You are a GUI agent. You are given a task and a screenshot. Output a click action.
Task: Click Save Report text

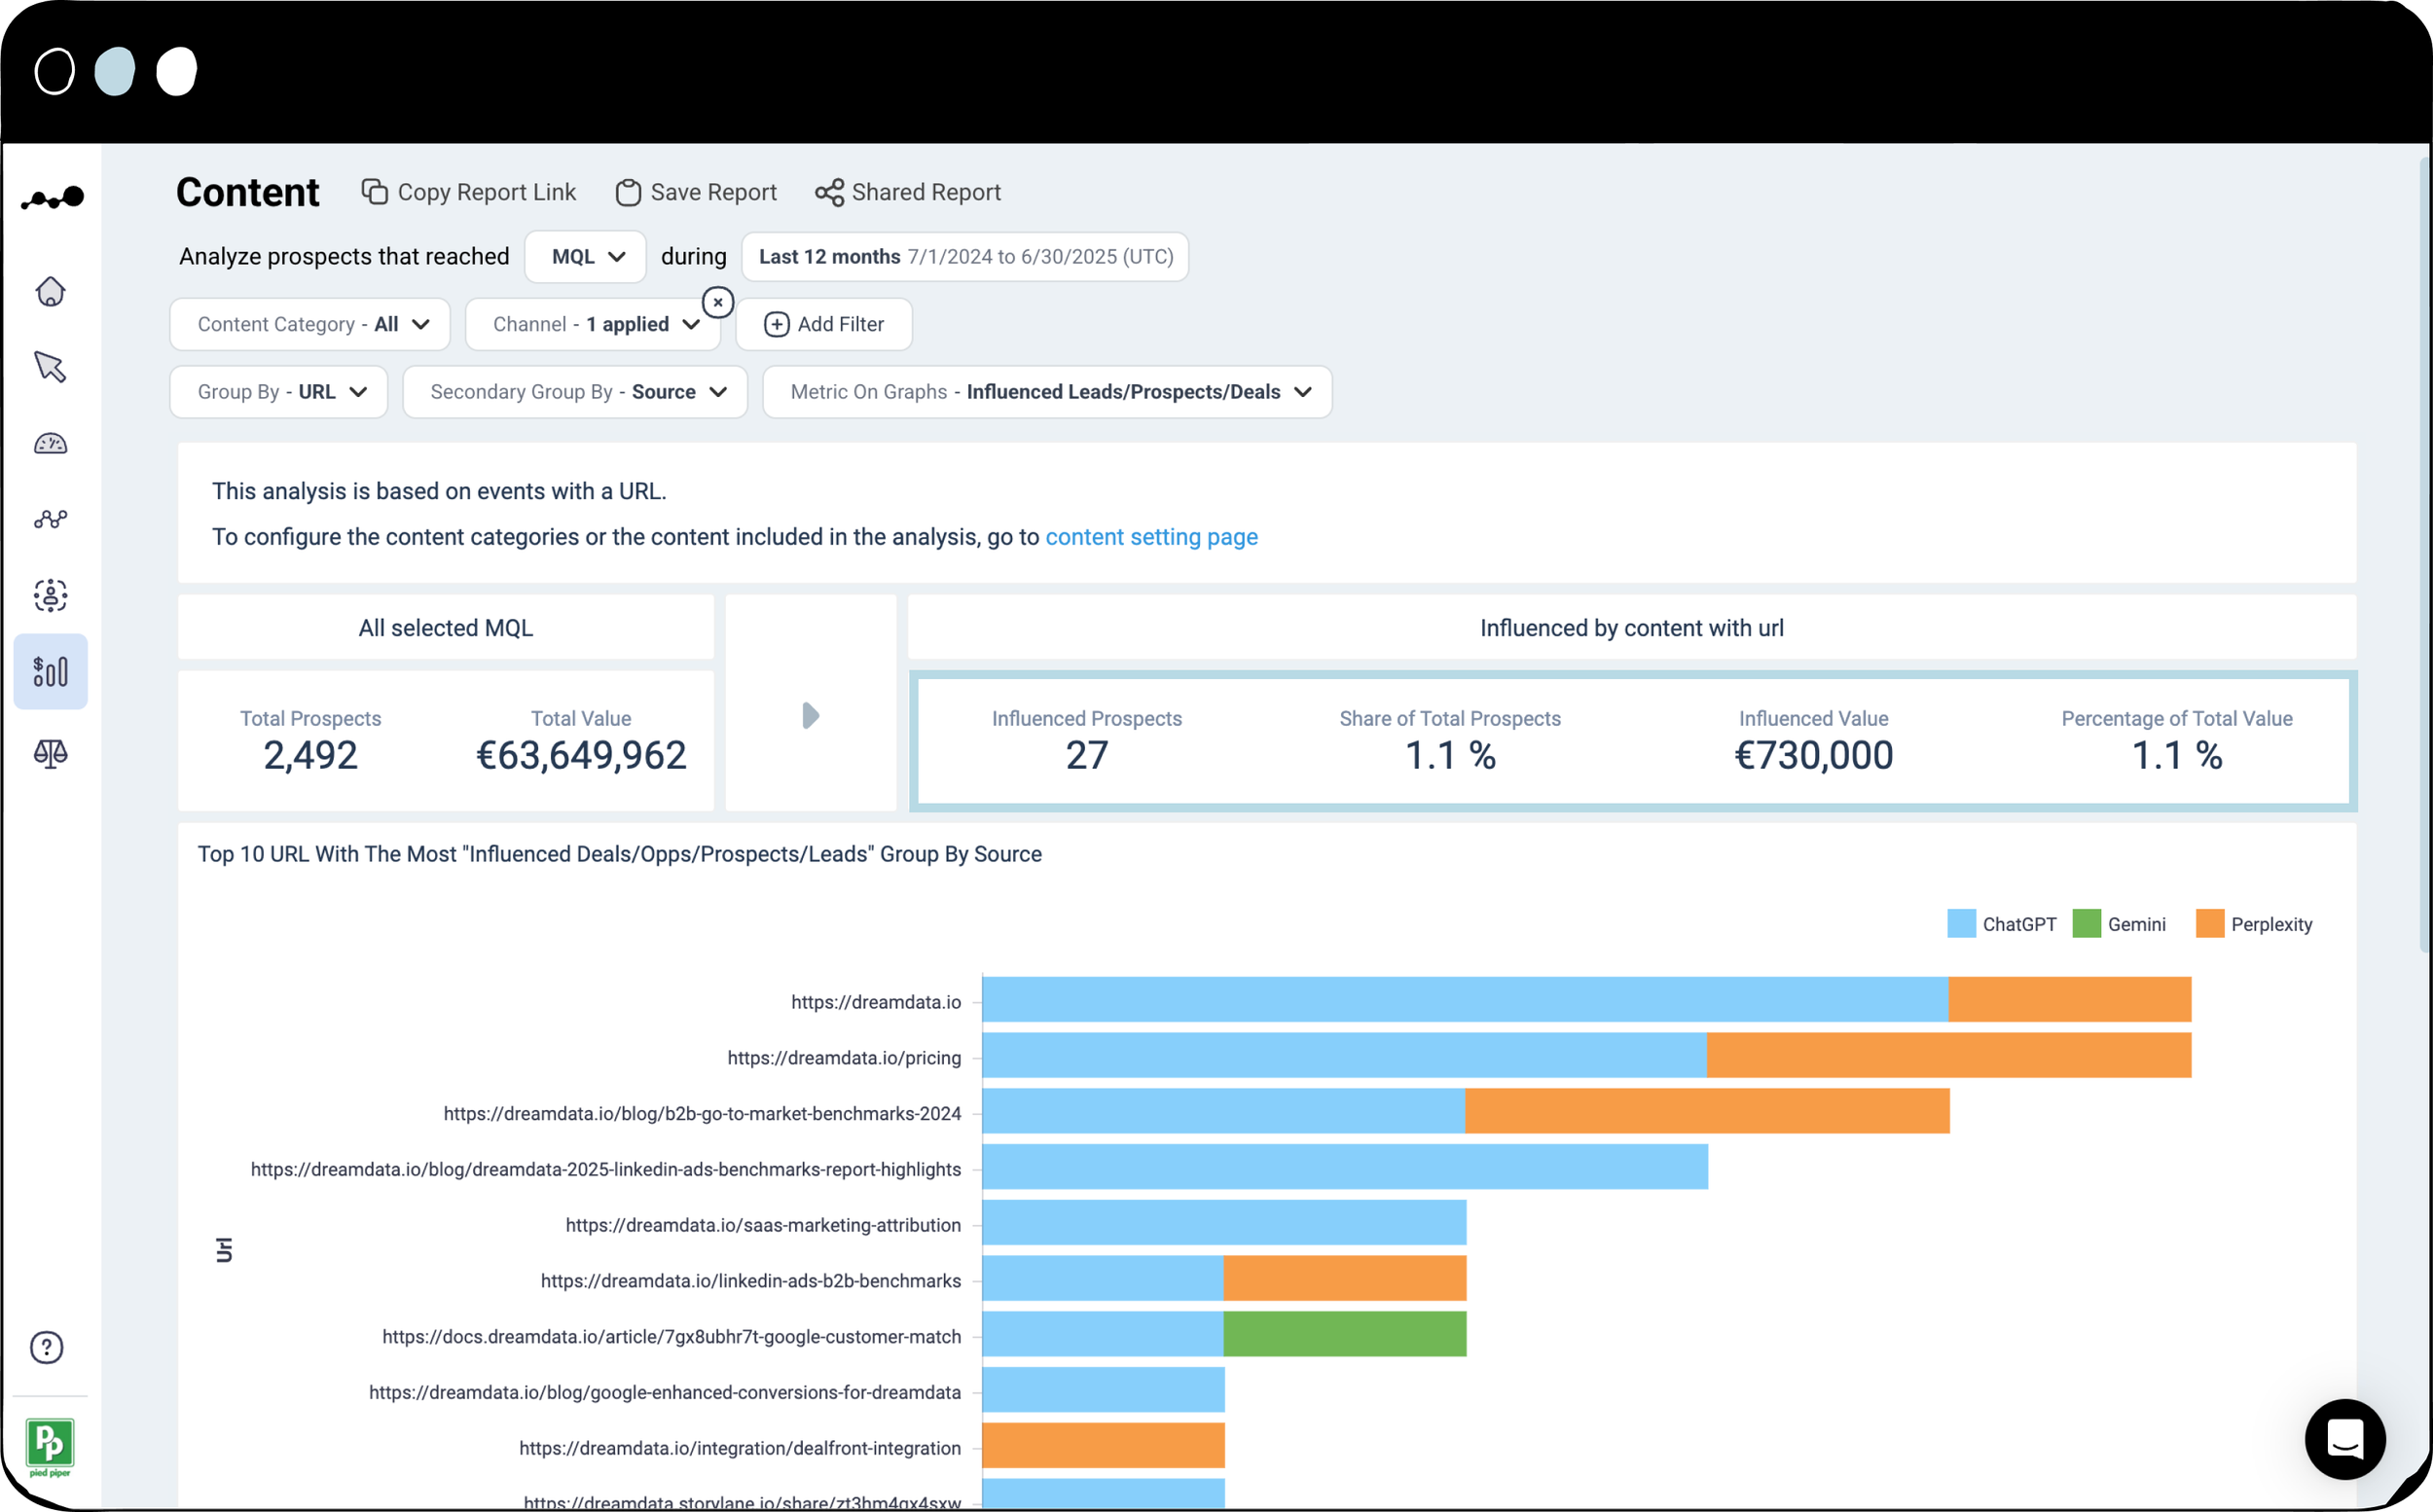point(714,192)
